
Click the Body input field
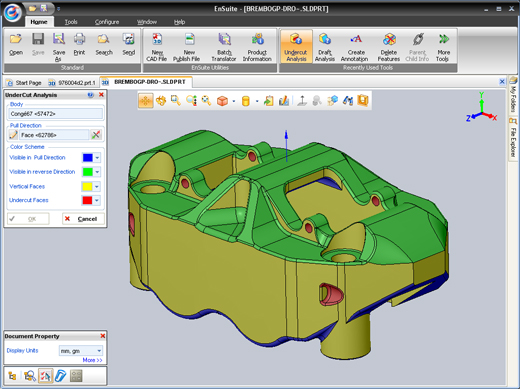click(55, 114)
